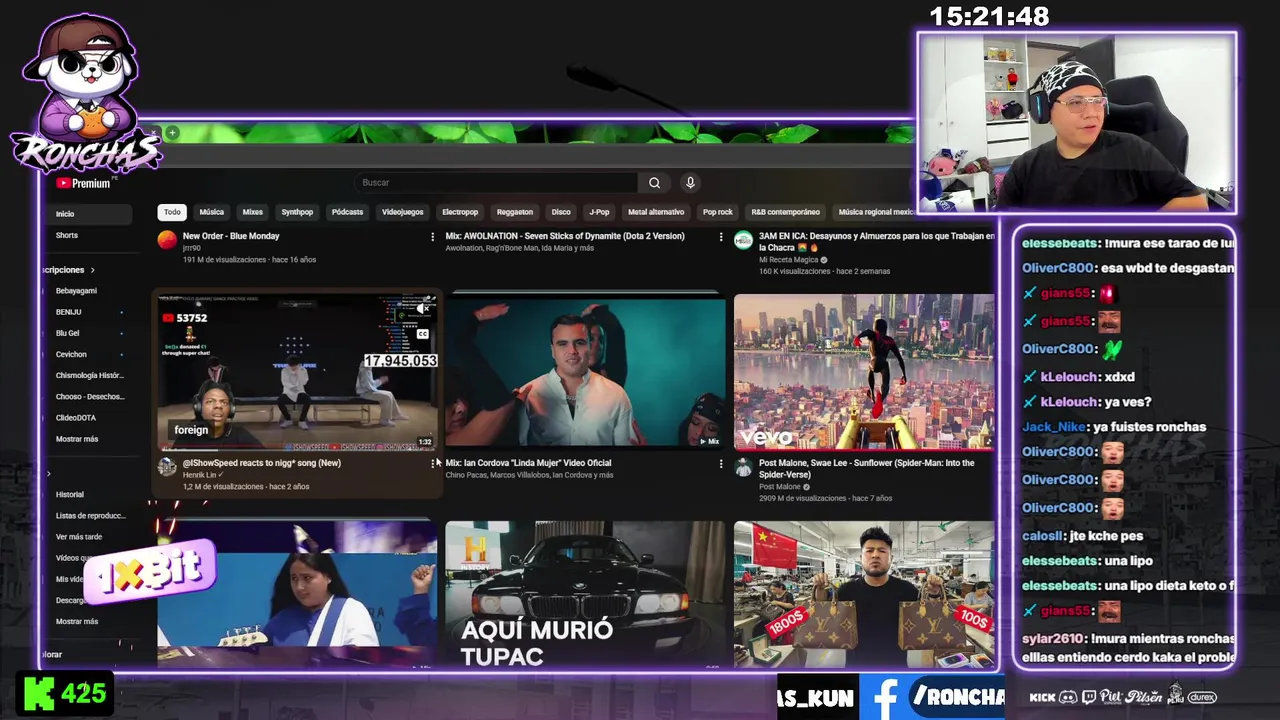Open the YouTube Premium logo home link
Image resolution: width=1280 pixels, height=720 pixels.
click(x=84, y=183)
